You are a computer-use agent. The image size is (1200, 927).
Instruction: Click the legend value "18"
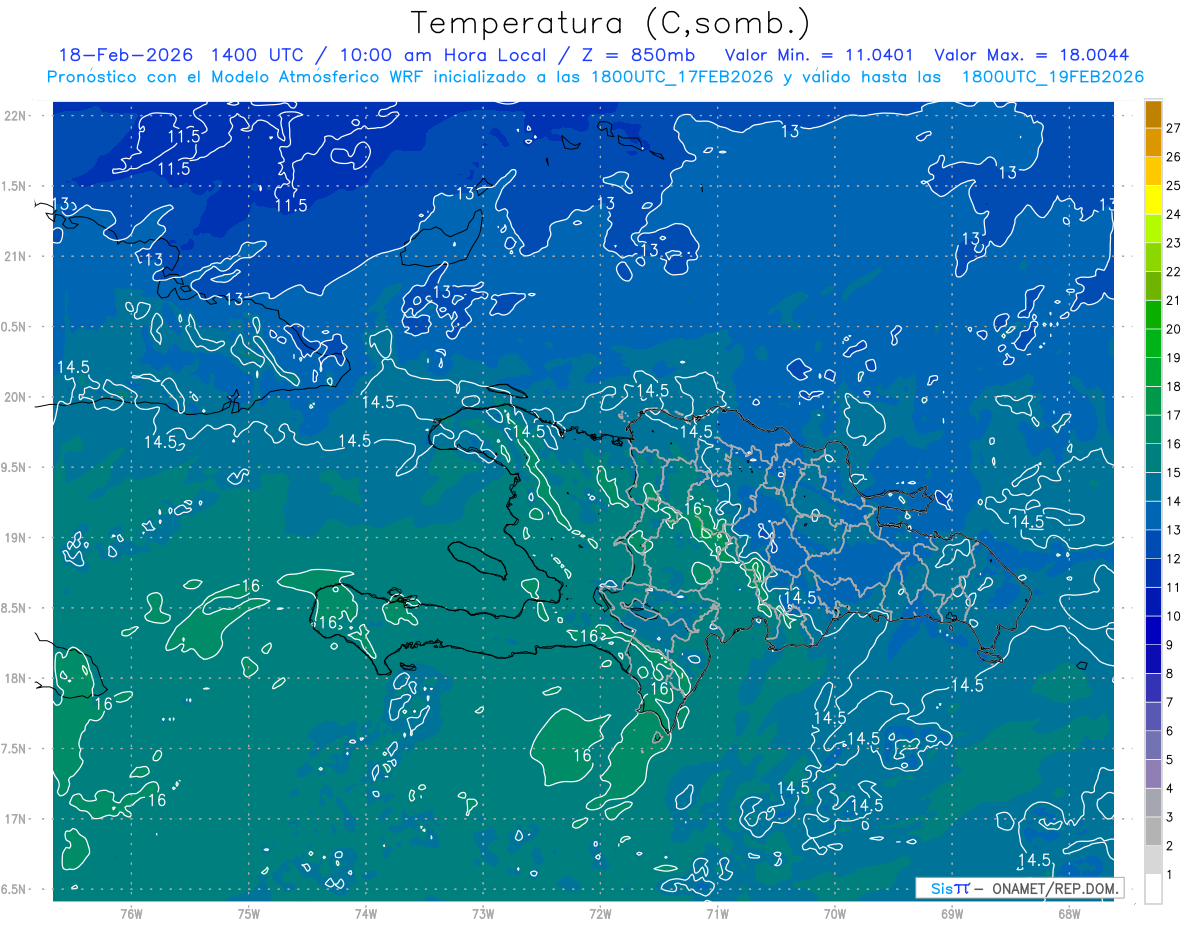point(1174,386)
